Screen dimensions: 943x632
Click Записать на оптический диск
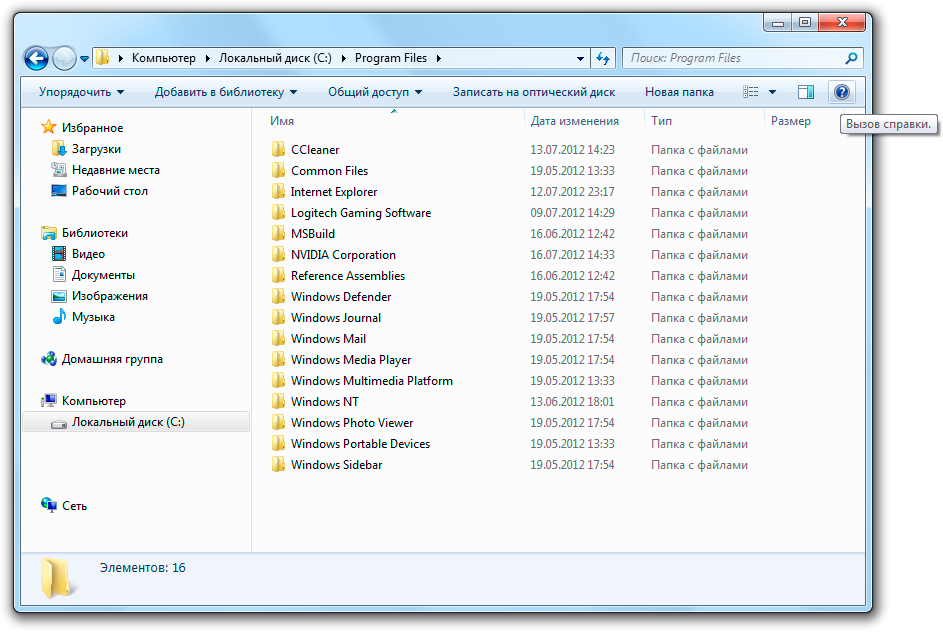533,92
